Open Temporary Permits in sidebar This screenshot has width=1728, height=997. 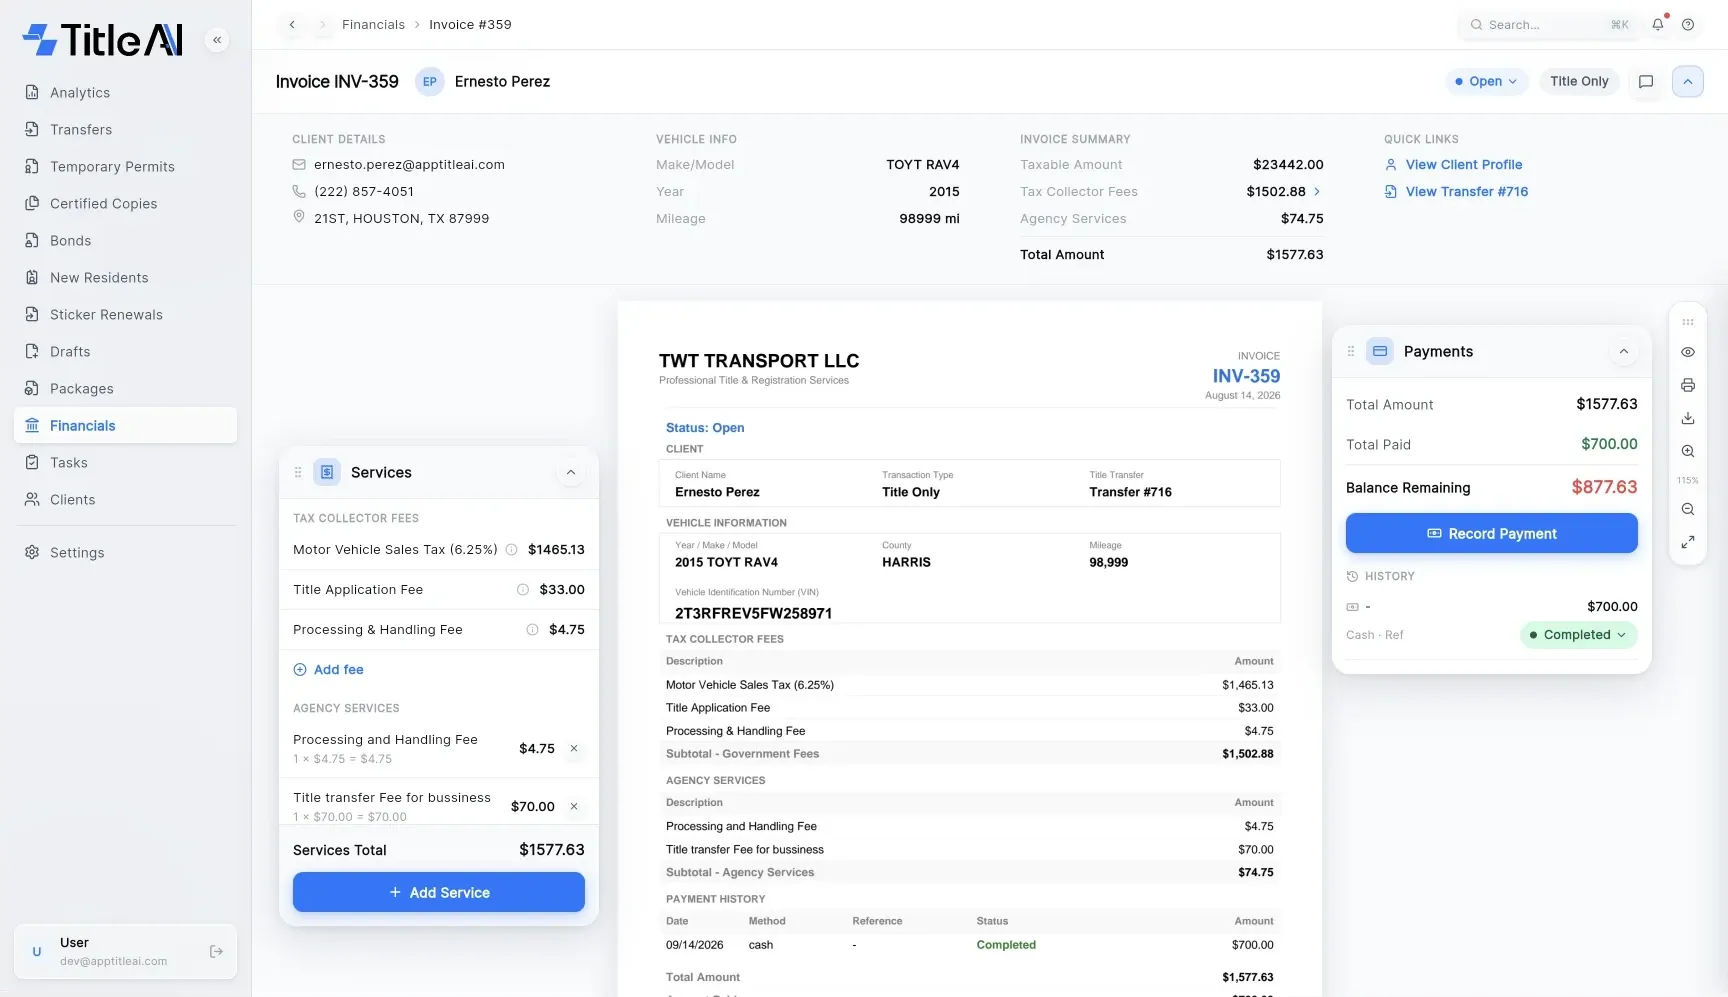coord(125,166)
